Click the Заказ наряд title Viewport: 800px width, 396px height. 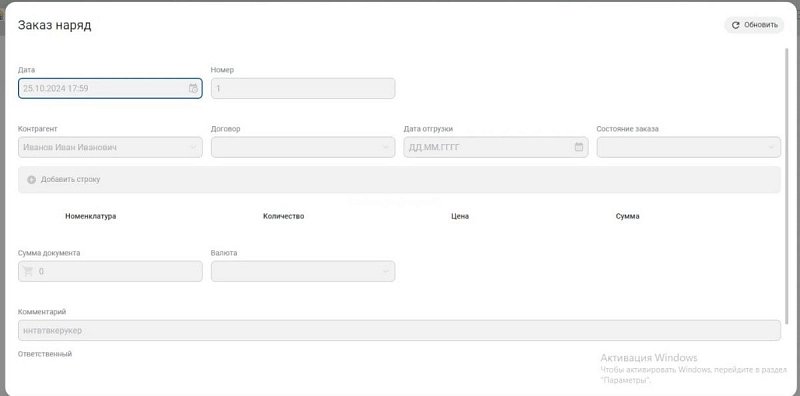pyautogui.click(x=55, y=26)
